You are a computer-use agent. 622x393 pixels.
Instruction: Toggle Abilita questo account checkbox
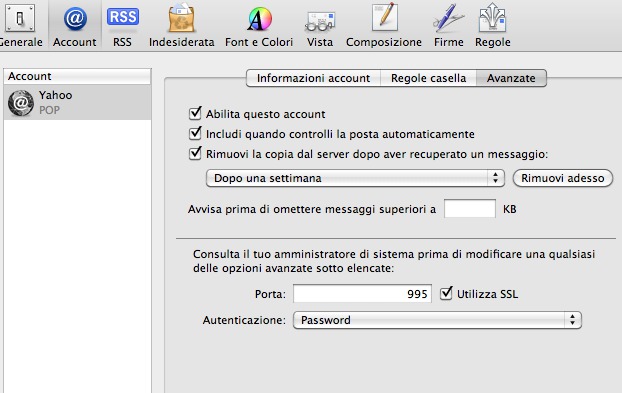(195, 113)
